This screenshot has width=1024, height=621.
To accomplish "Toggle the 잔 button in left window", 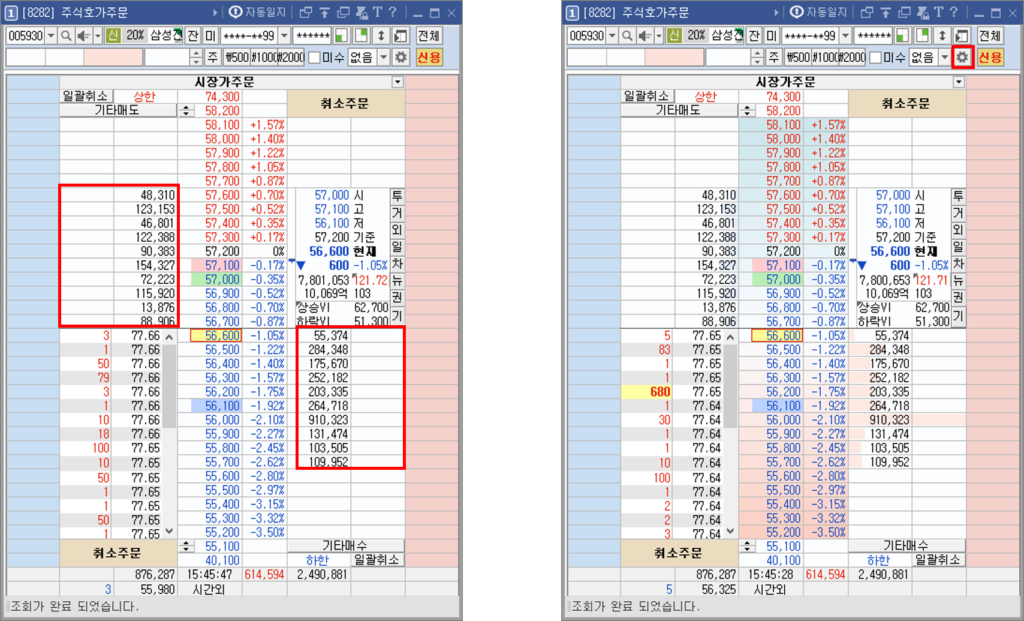I will click(193, 35).
